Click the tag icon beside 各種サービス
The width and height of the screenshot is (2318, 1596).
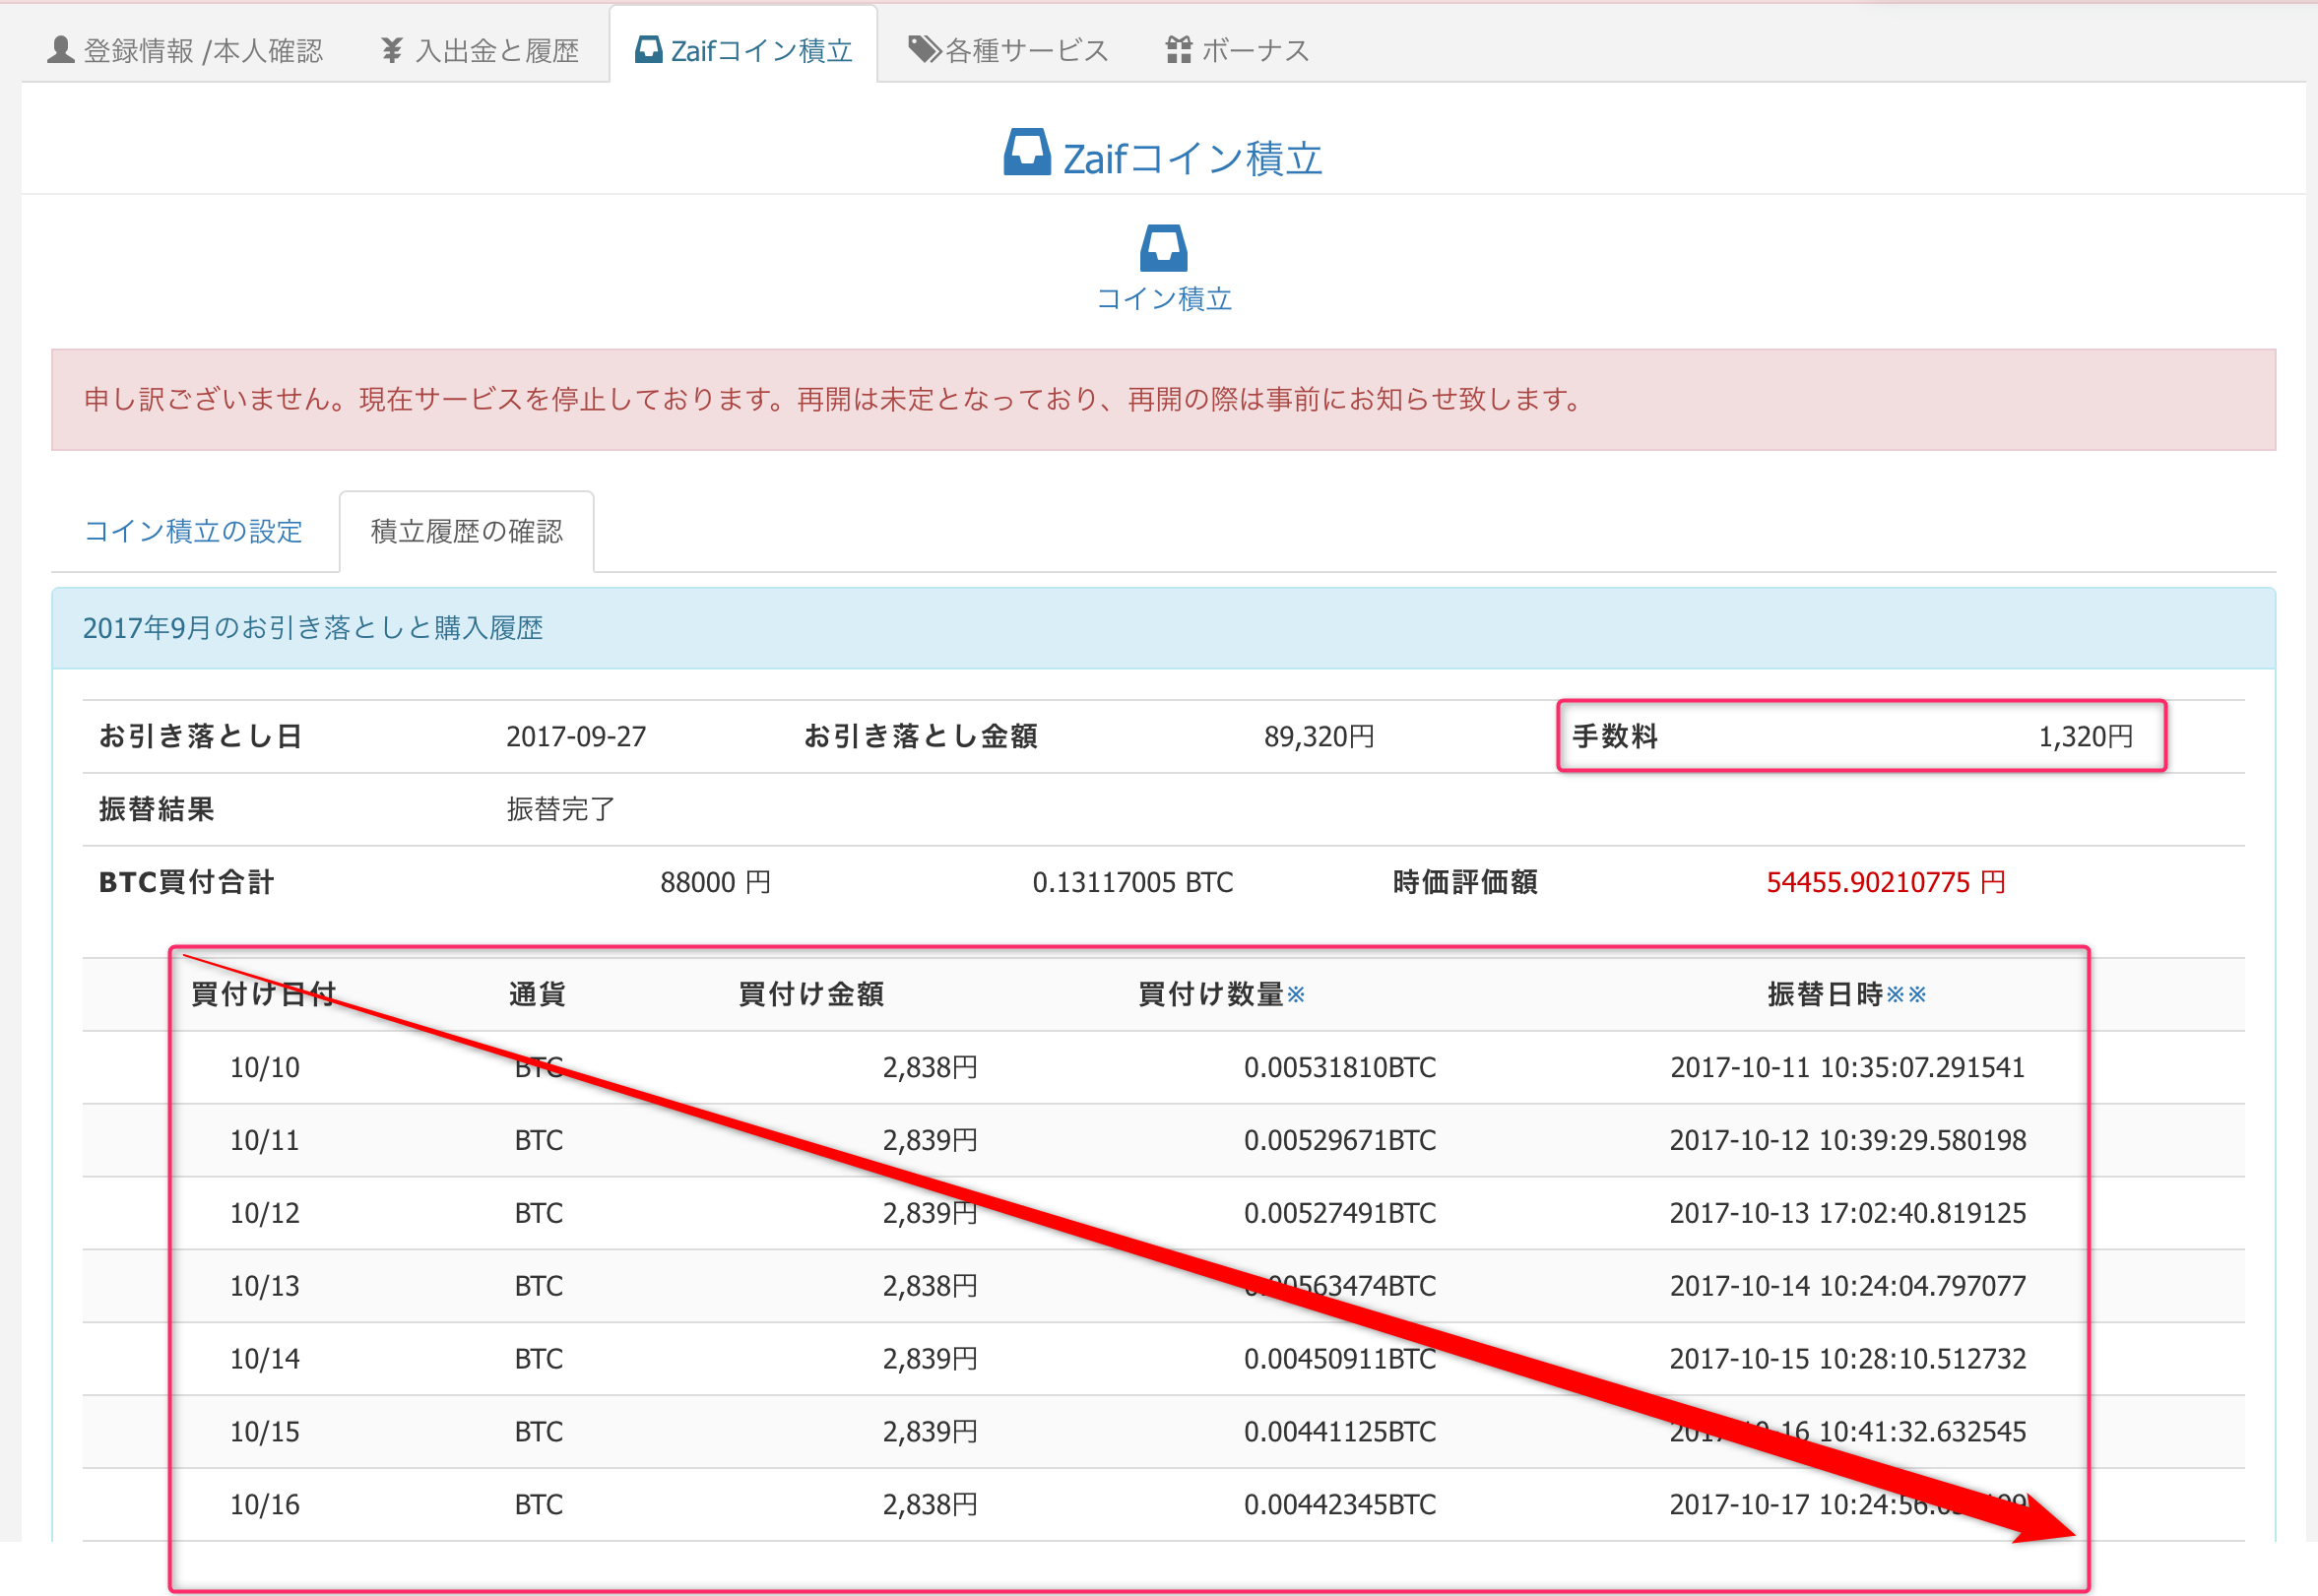(x=924, y=49)
